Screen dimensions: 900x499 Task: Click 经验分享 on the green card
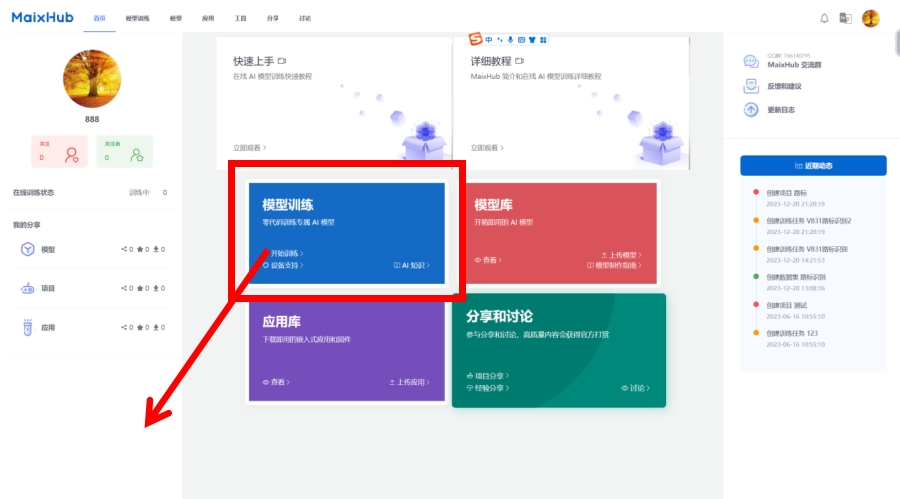tap(488, 388)
